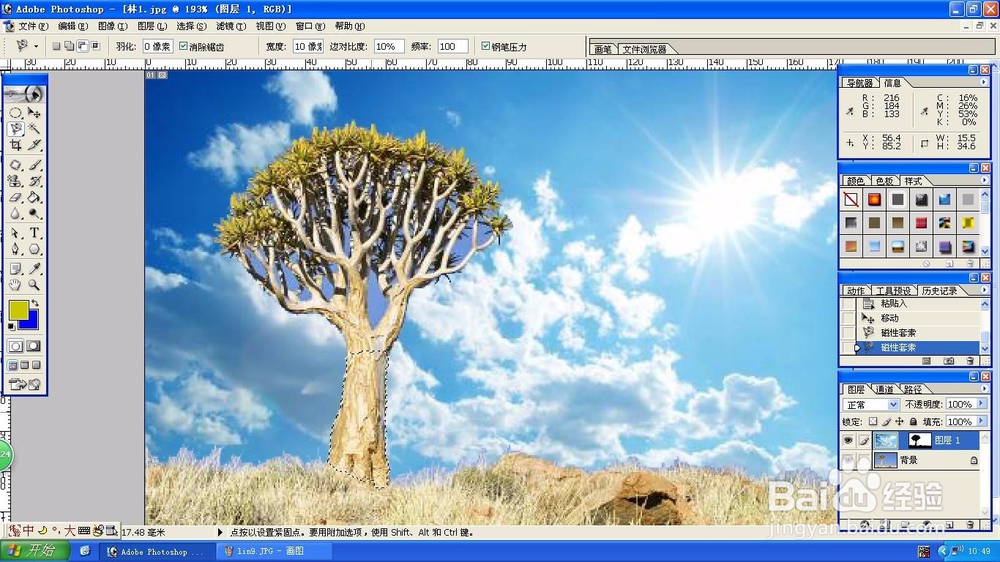This screenshot has width=1000, height=562.
Task: Select the Paint Bucket tool
Action: click(x=34, y=198)
